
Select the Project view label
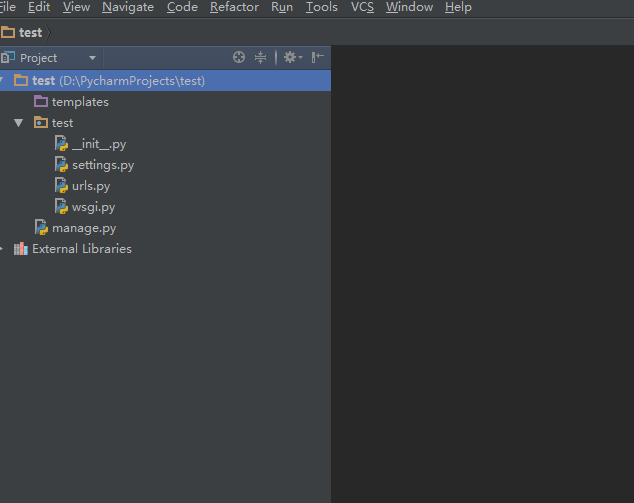pos(38,58)
